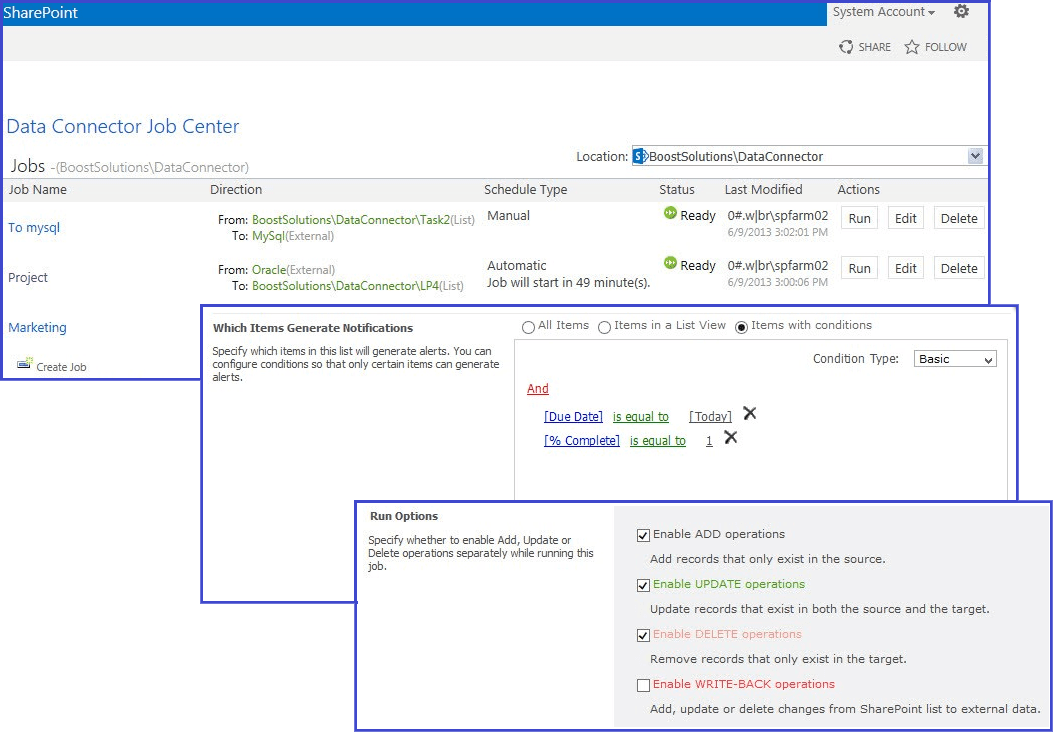Delete the To mysql job
Viewport: 1053px width, 732px height.
pos(959,218)
